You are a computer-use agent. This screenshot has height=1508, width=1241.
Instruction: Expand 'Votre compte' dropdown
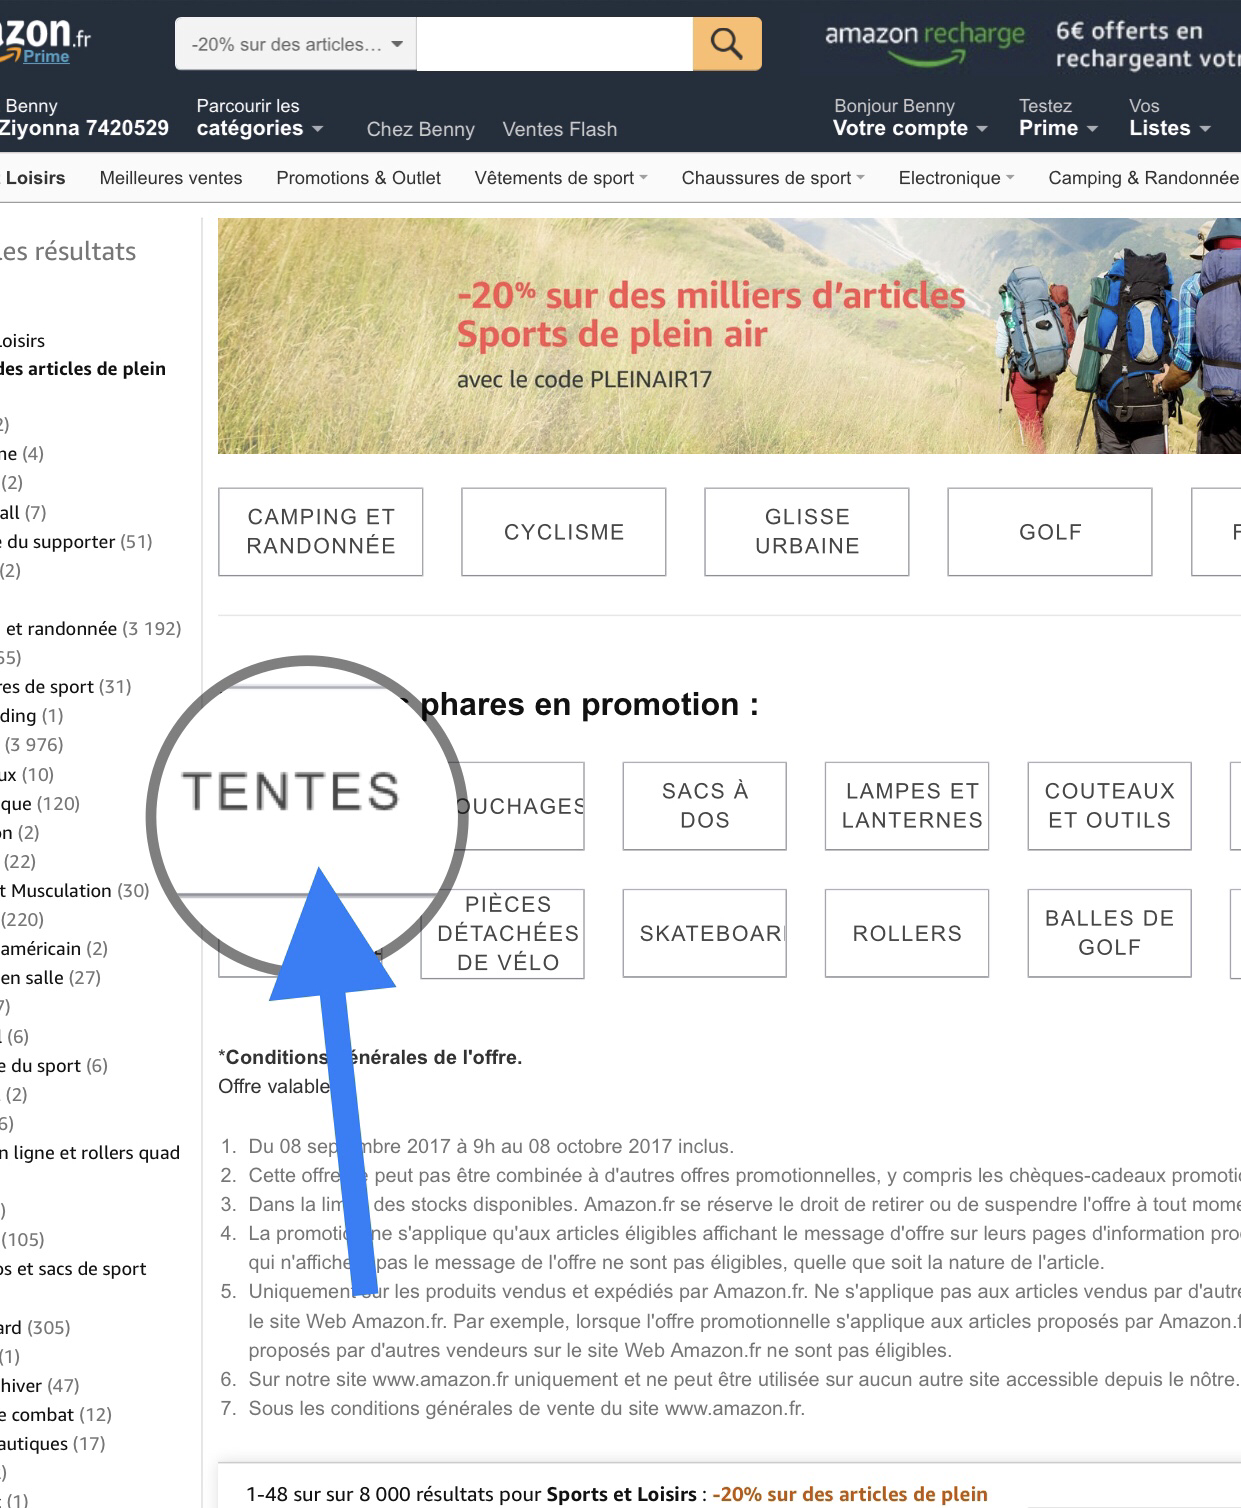[x=910, y=117]
